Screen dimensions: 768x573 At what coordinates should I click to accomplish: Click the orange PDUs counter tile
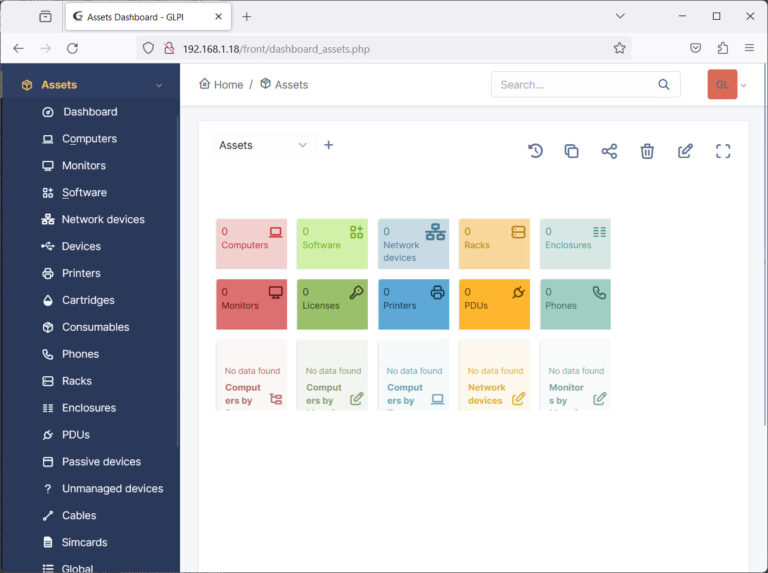click(x=494, y=304)
